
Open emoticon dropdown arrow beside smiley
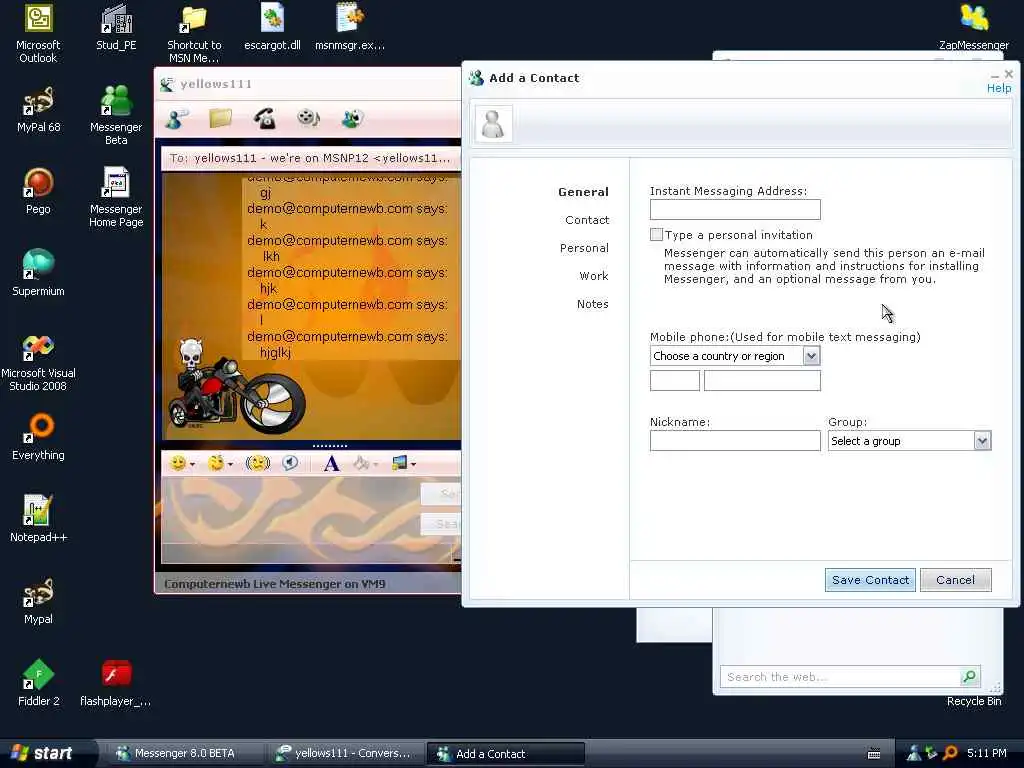[x=192, y=464]
